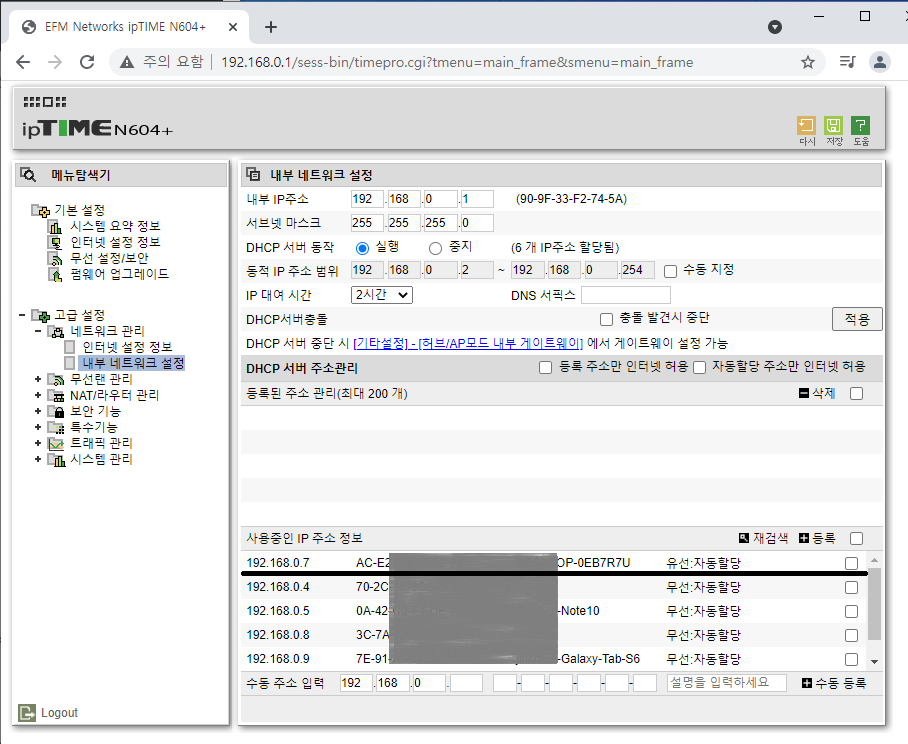Enable 등록 주소만 인터넷 허용 checkbox

pos(545,367)
